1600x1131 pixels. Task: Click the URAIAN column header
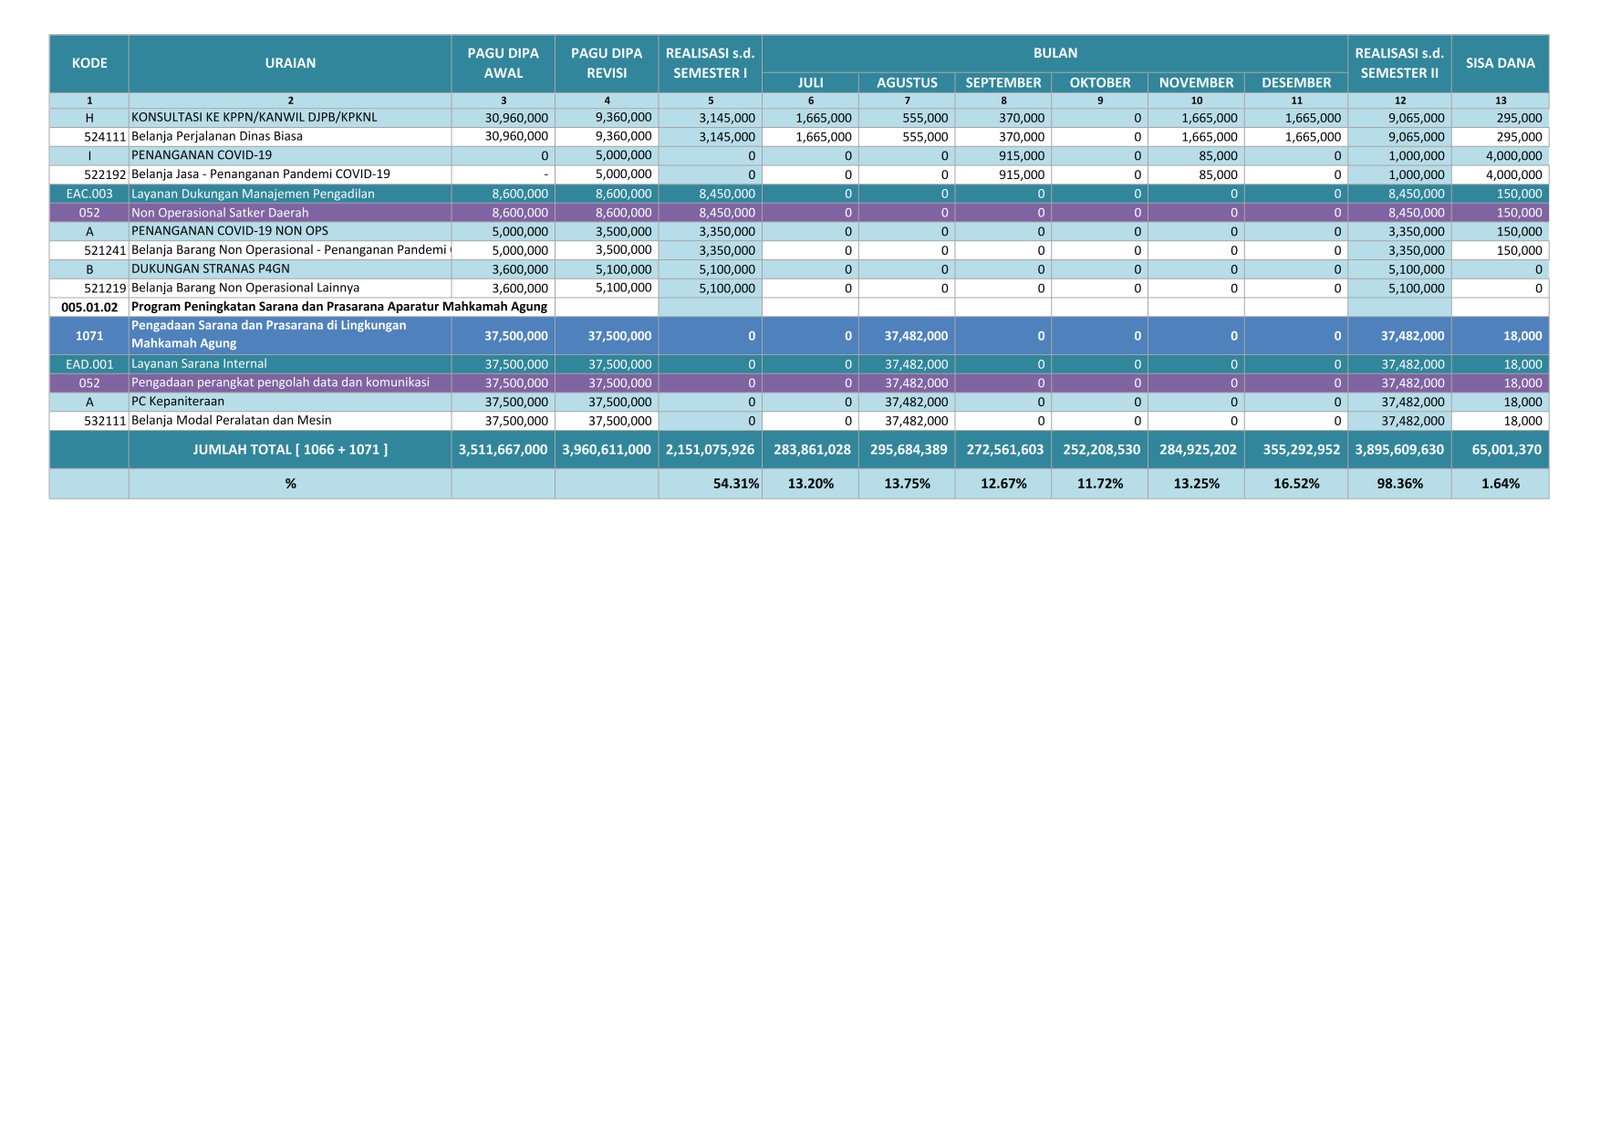[x=290, y=63]
